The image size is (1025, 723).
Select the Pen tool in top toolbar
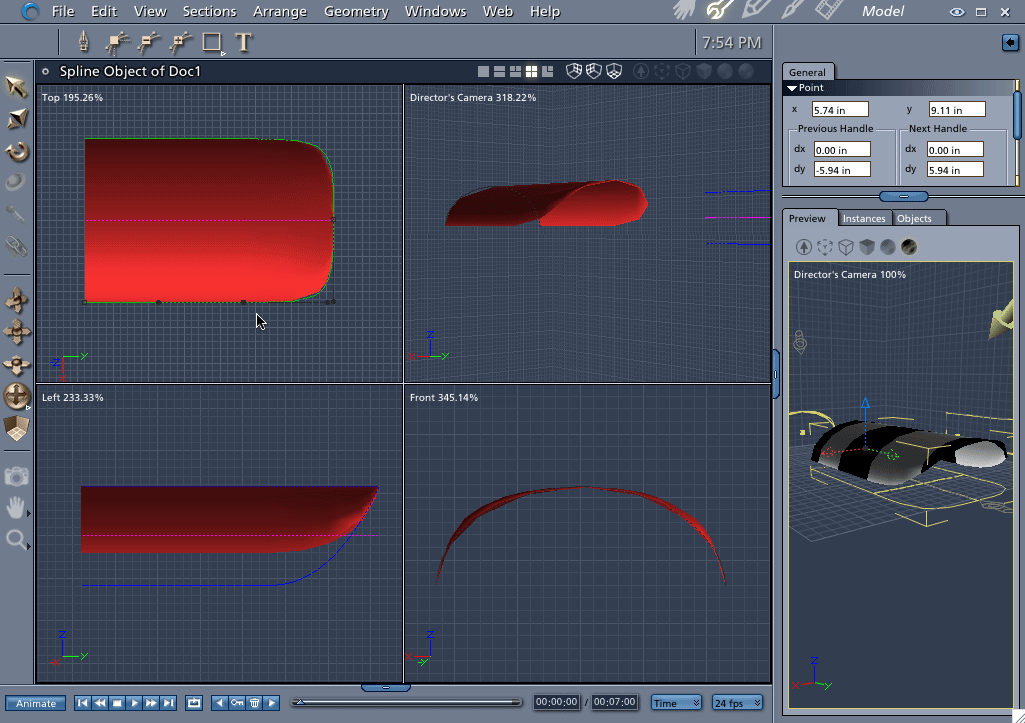tap(84, 43)
